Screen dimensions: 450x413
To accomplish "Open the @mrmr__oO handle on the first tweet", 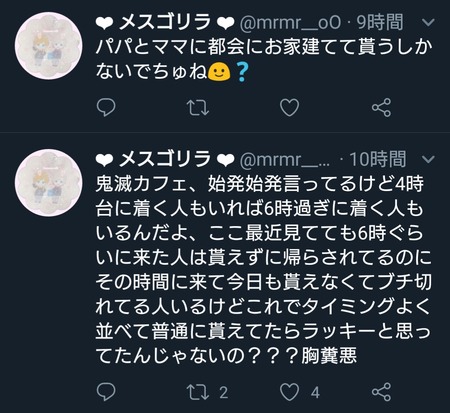I will click(x=290, y=23).
